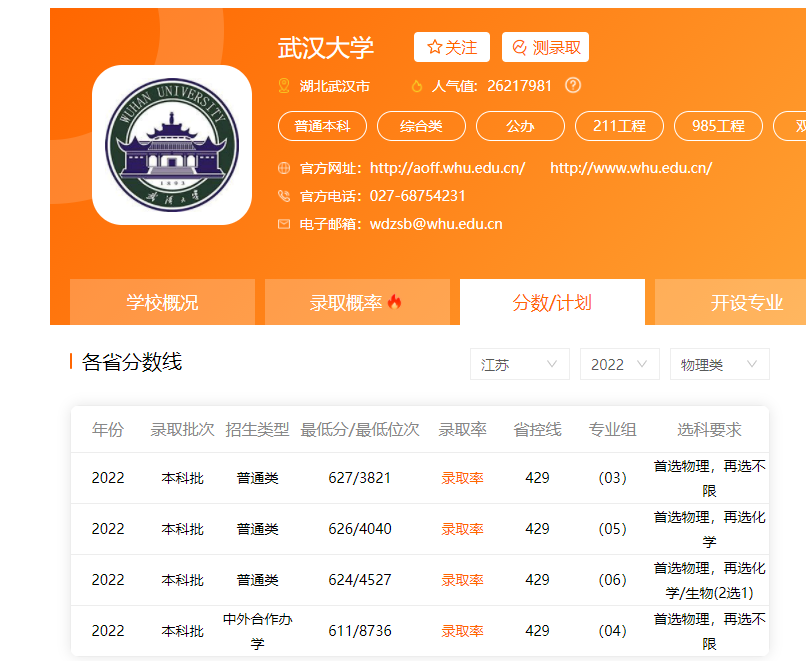Click the (04) 专业组 cell
Screen dimensions: 806x661
tap(612, 631)
